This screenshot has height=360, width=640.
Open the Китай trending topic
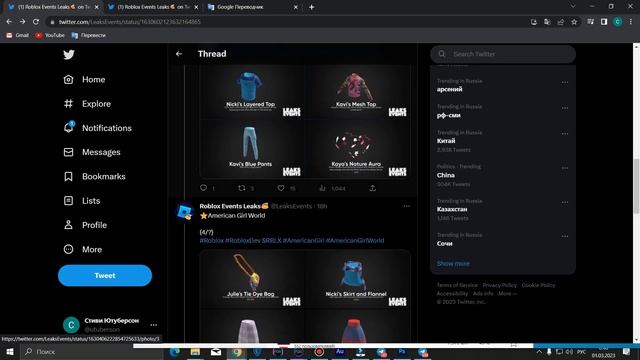point(446,141)
